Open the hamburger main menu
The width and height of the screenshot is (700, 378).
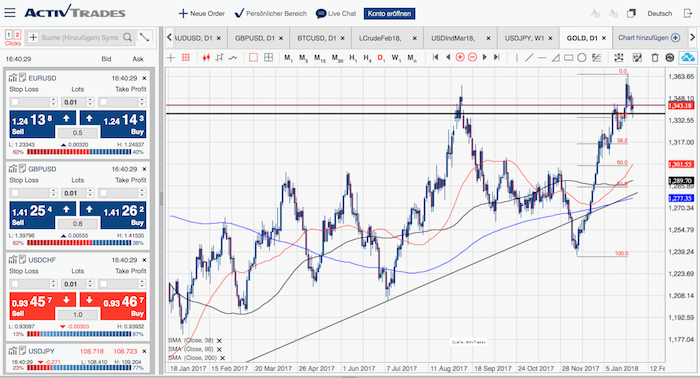point(10,12)
